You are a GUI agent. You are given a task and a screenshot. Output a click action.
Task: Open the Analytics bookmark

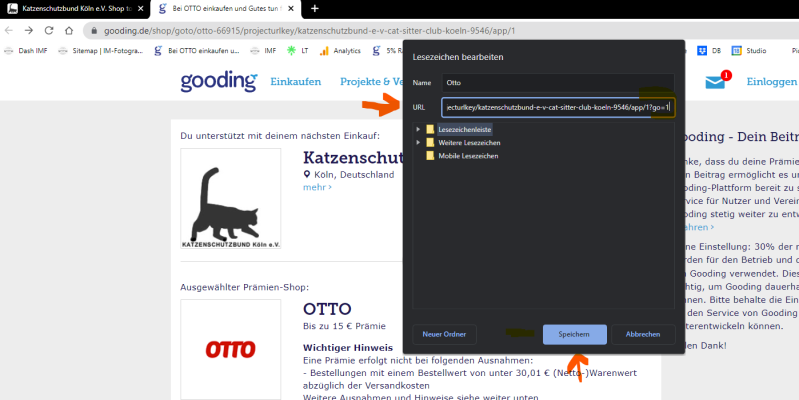click(x=340, y=50)
